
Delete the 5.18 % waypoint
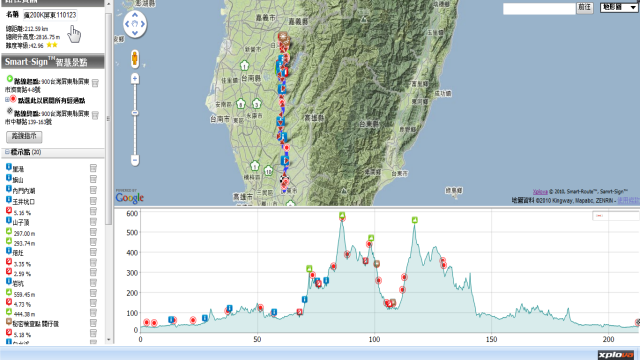93,333
